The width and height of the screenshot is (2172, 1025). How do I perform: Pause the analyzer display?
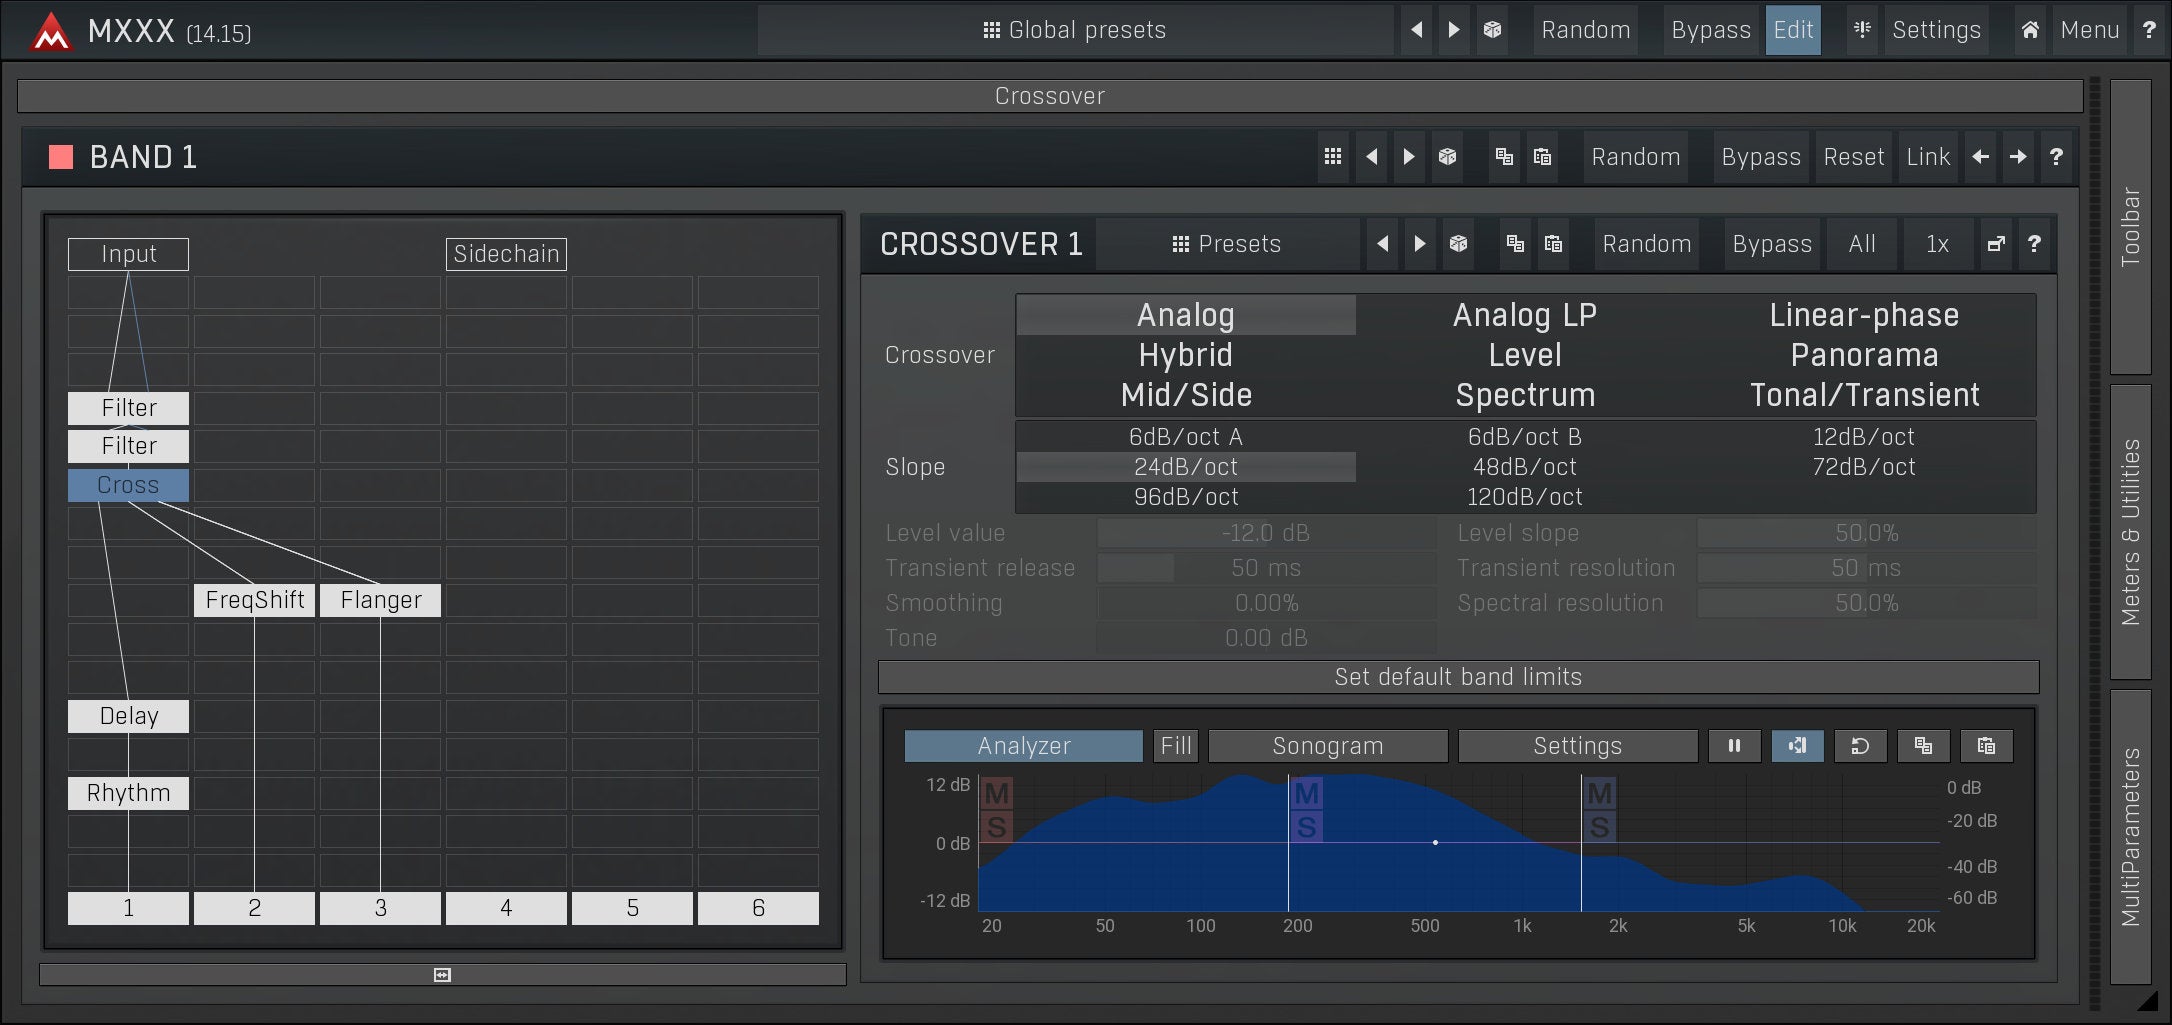click(1734, 746)
